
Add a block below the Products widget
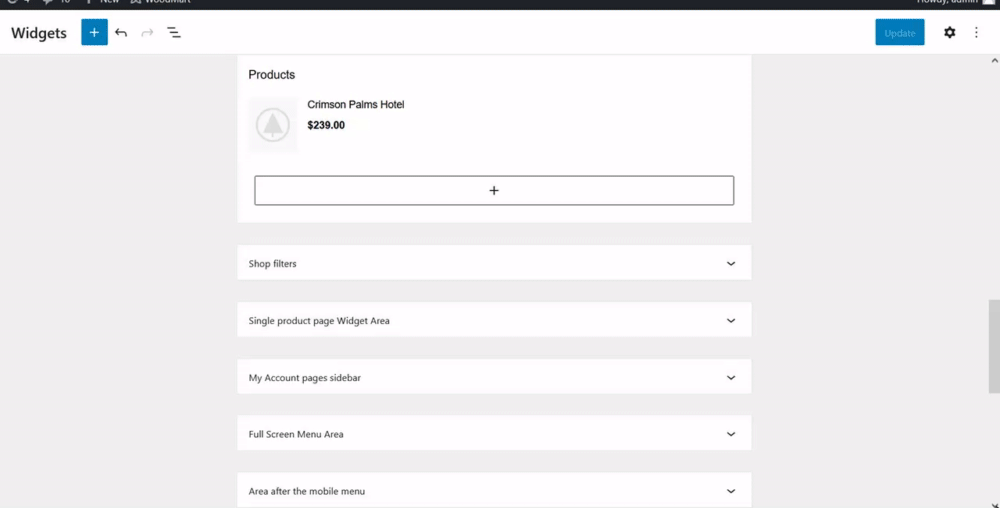pyautogui.click(x=494, y=190)
